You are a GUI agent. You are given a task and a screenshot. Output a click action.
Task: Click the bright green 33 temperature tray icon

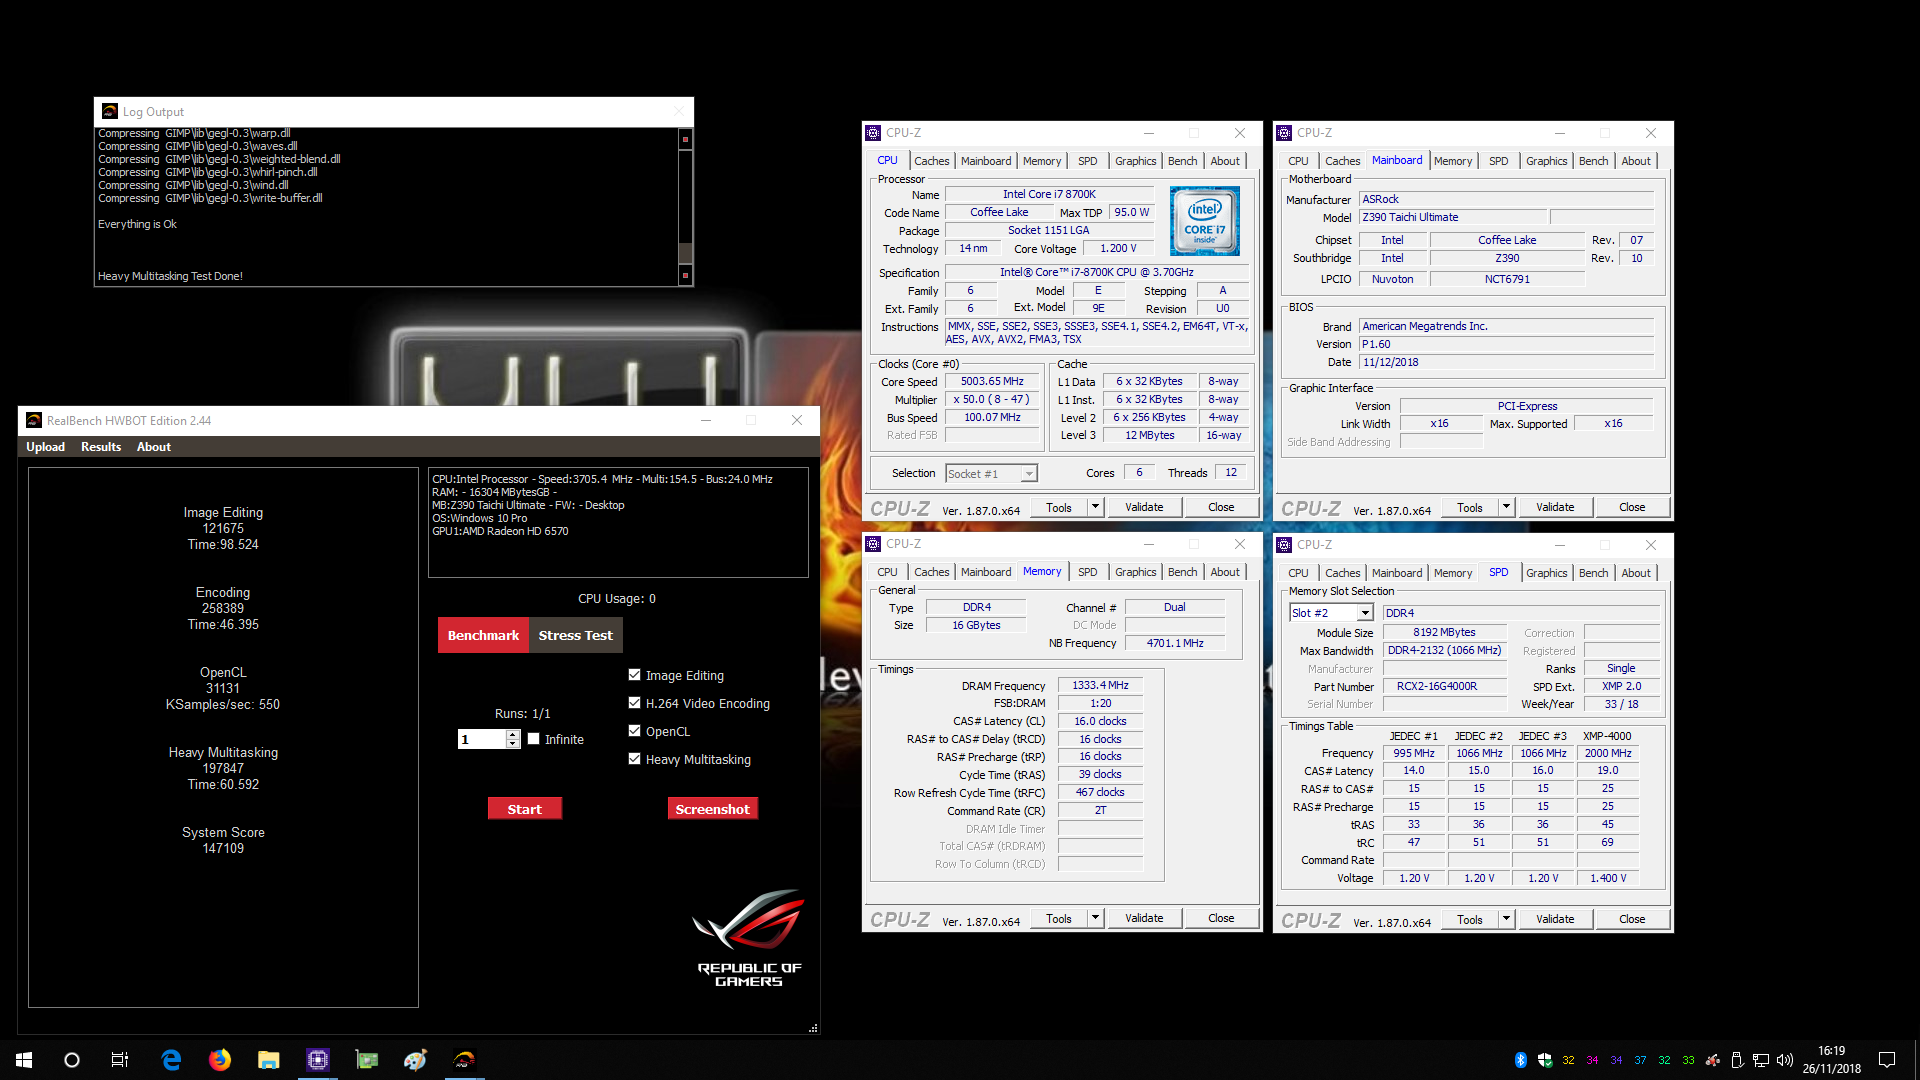point(1688,1060)
